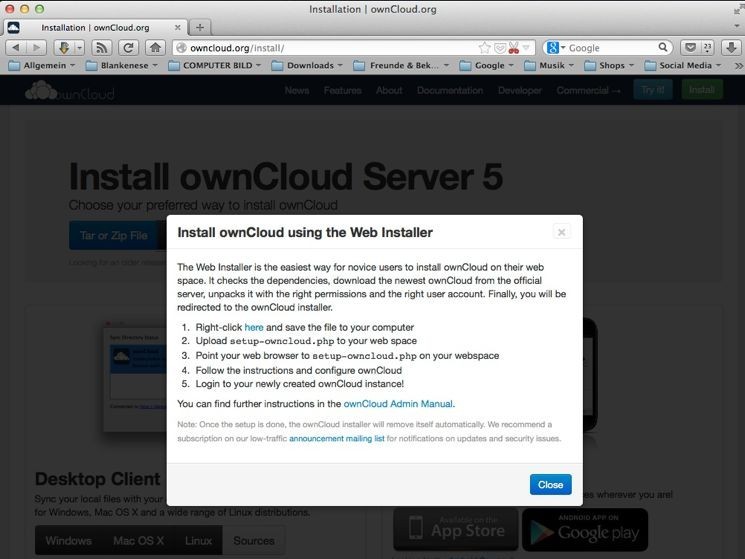
Task: Click the 'here' download link
Action: point(253,327)
